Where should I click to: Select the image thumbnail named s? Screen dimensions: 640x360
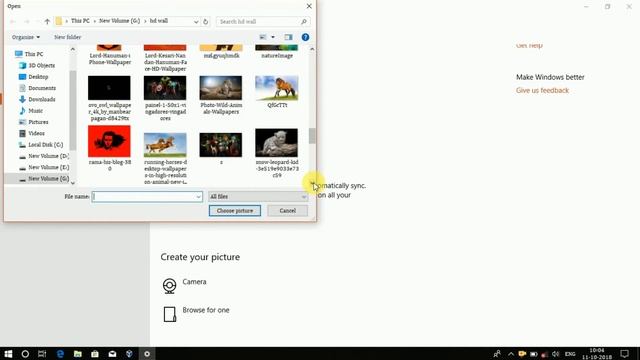click(x=221, y=145)
